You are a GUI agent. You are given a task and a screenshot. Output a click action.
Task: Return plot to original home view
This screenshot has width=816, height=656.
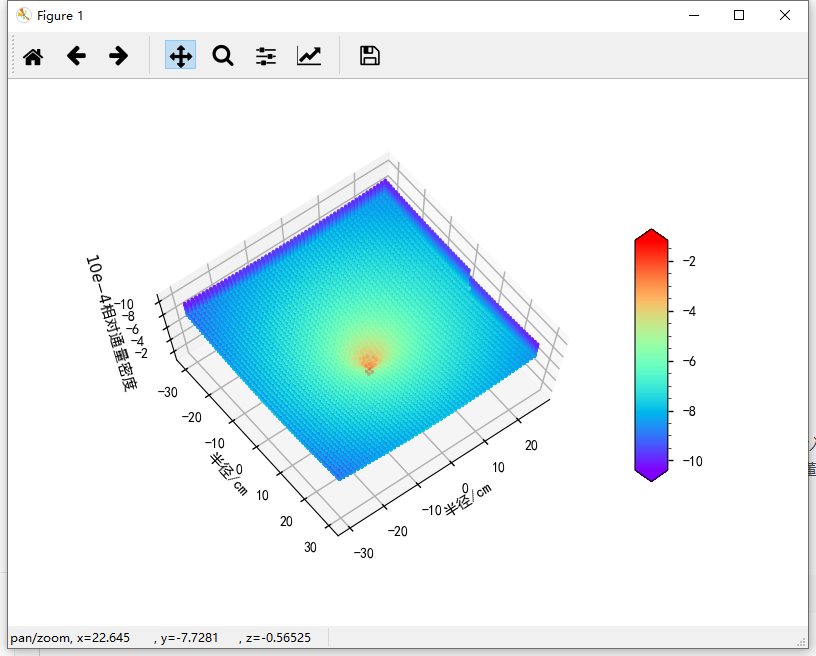(32, 55)
